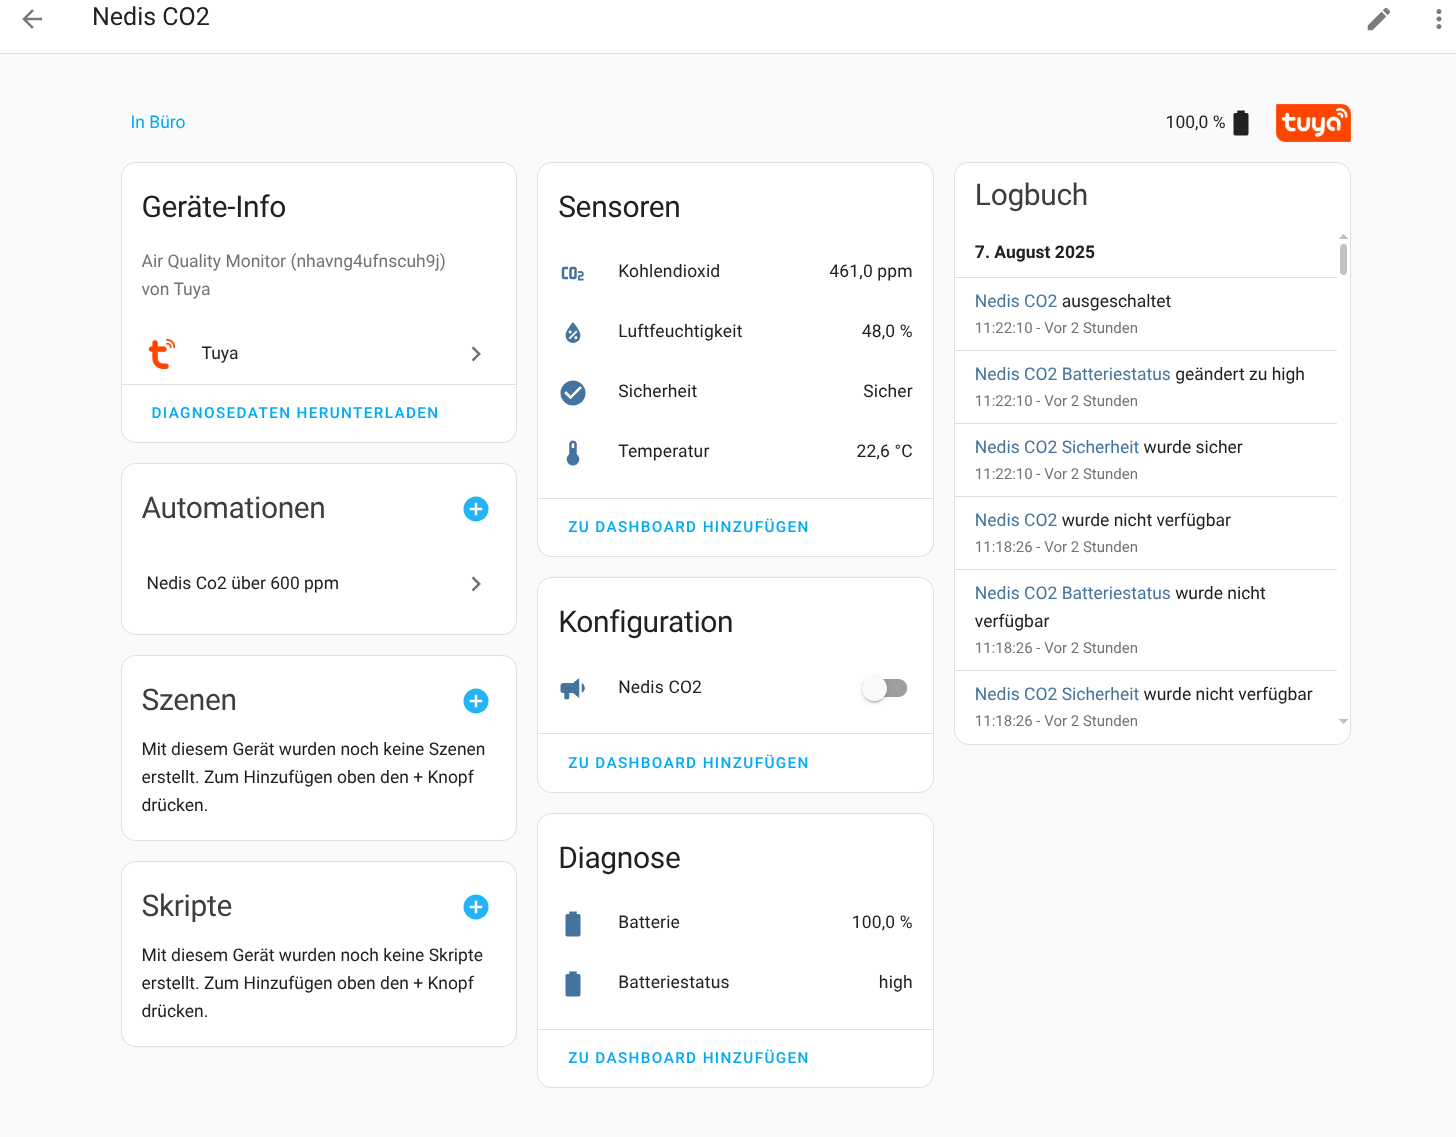Add Konfiguration card to dashboard

click(688, 763)
